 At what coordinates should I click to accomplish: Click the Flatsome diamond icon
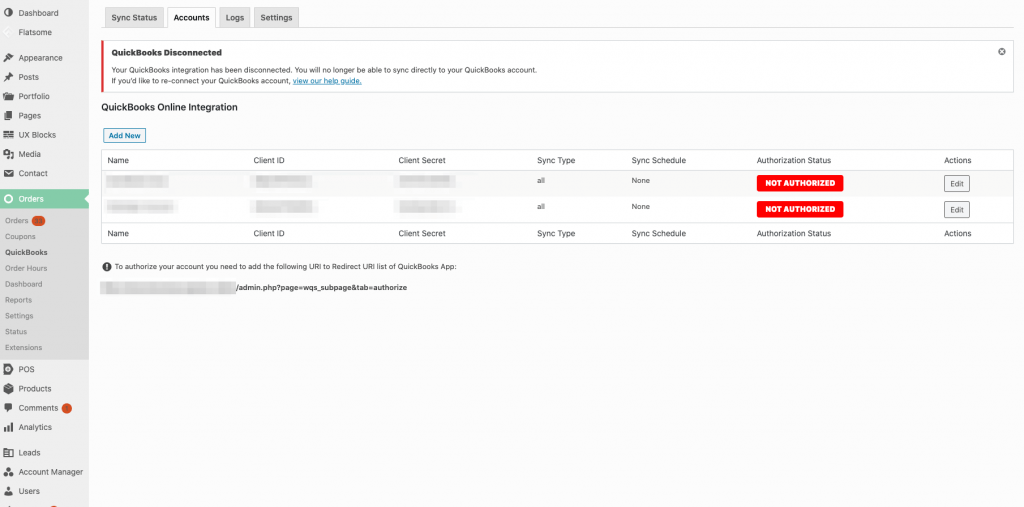[8, 32]
